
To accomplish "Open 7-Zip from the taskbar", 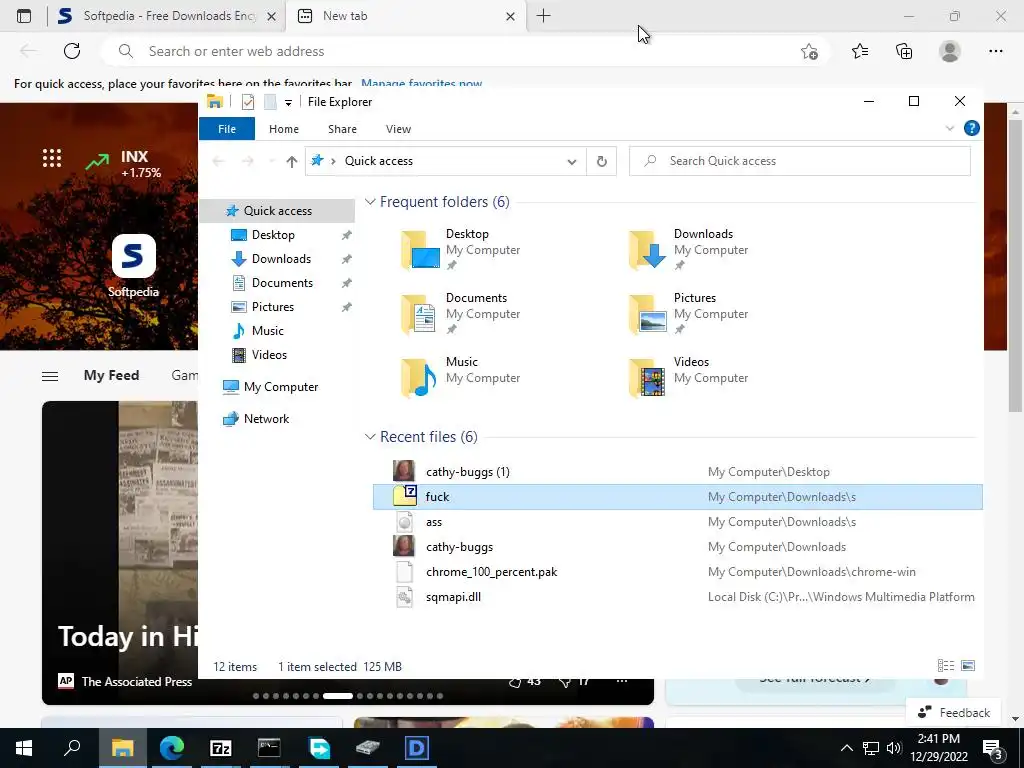I will tap(221, 748).
